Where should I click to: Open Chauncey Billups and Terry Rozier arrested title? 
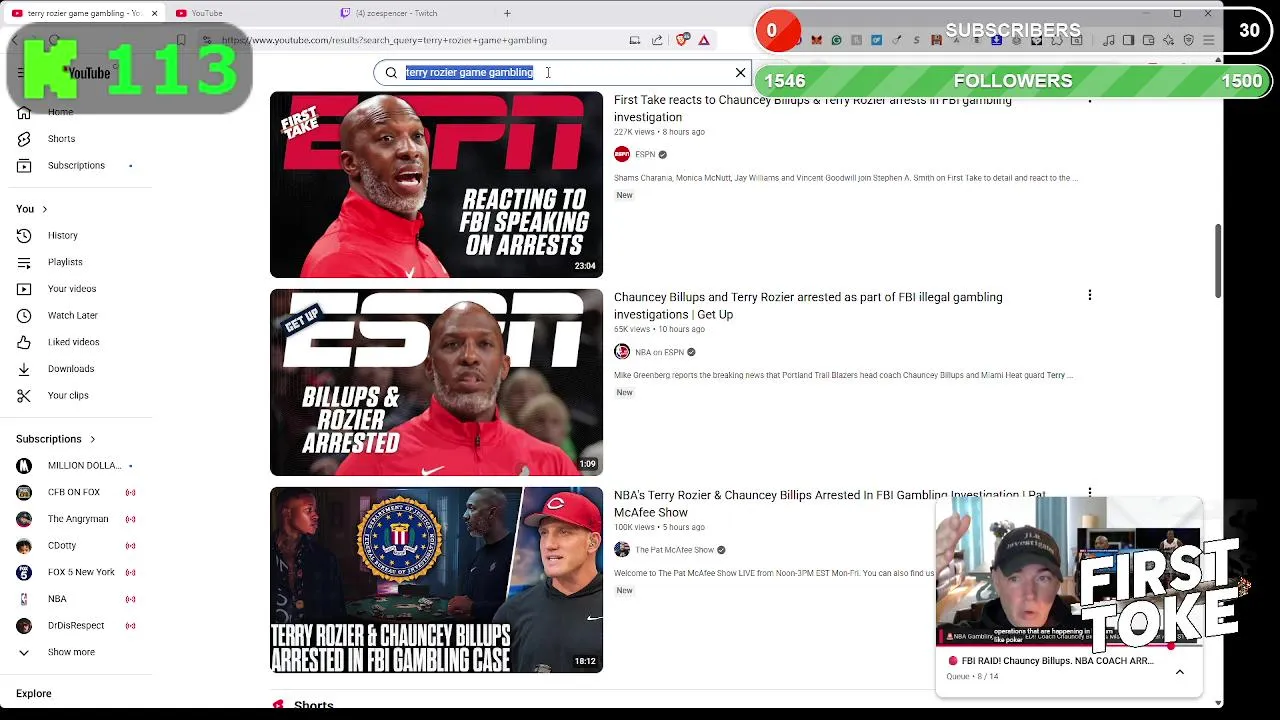808,305
